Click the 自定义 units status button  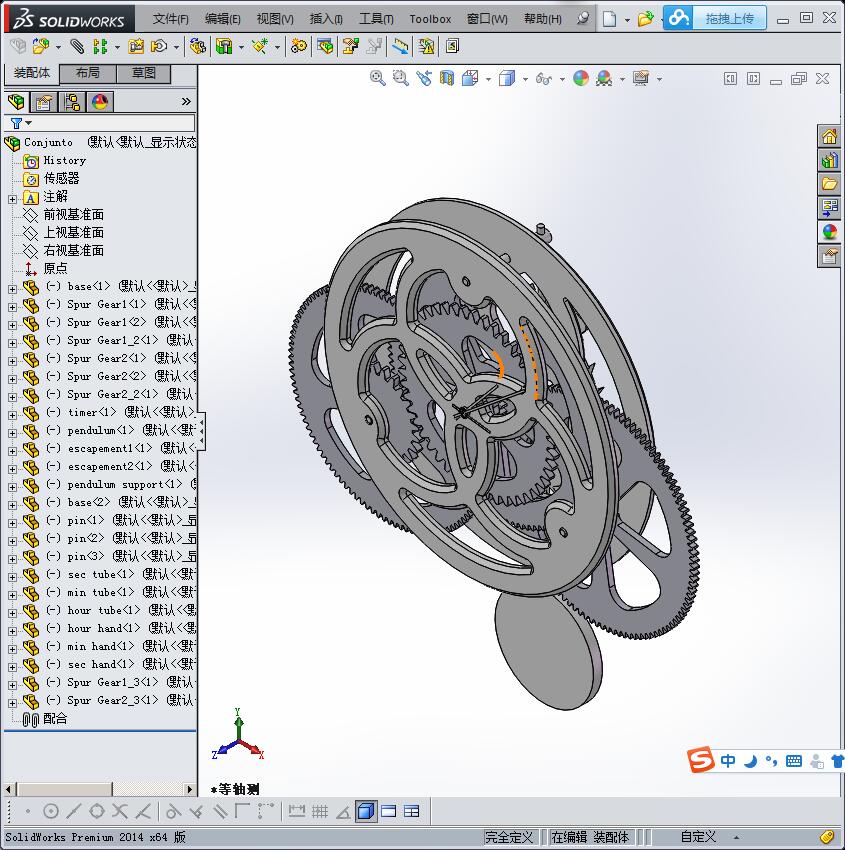point(699,837)
